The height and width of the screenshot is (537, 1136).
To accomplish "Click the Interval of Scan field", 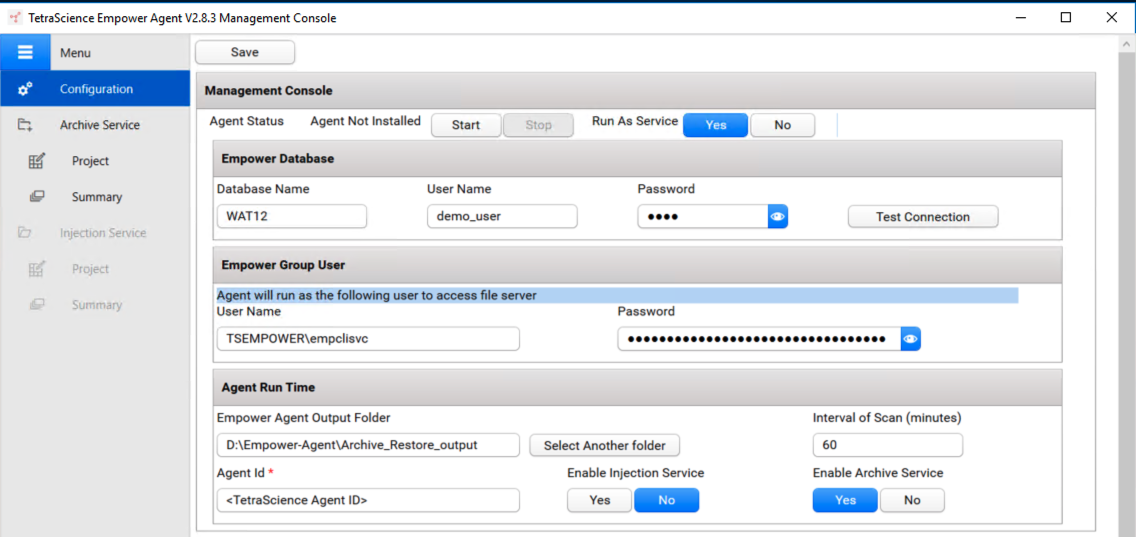I will 888,445.
